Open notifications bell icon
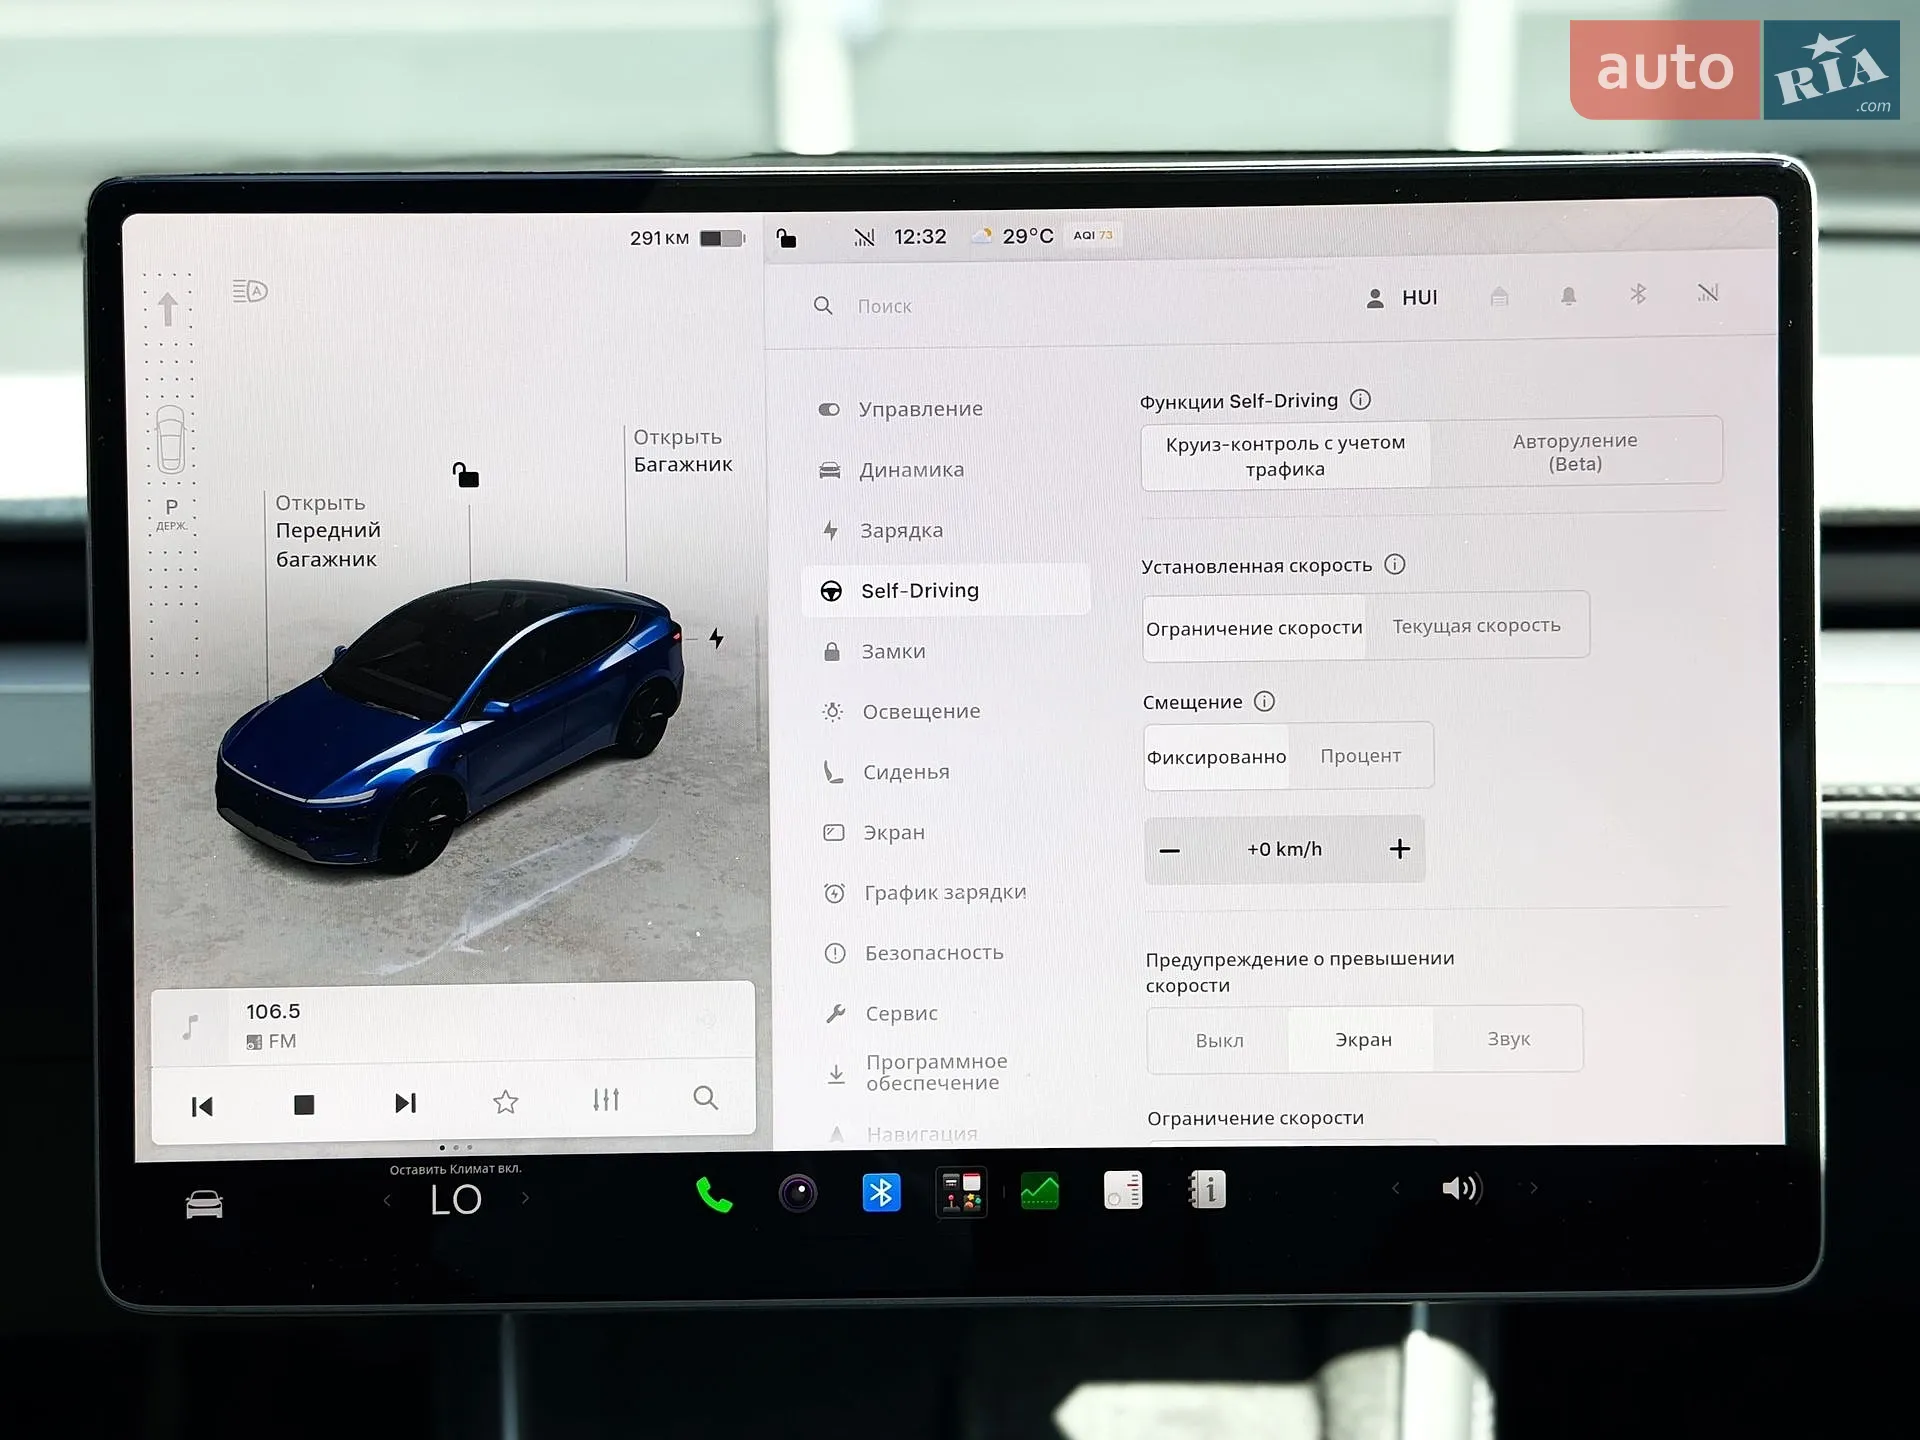The width and height of the screenshot is (1920, 1440). [1569, 295]
